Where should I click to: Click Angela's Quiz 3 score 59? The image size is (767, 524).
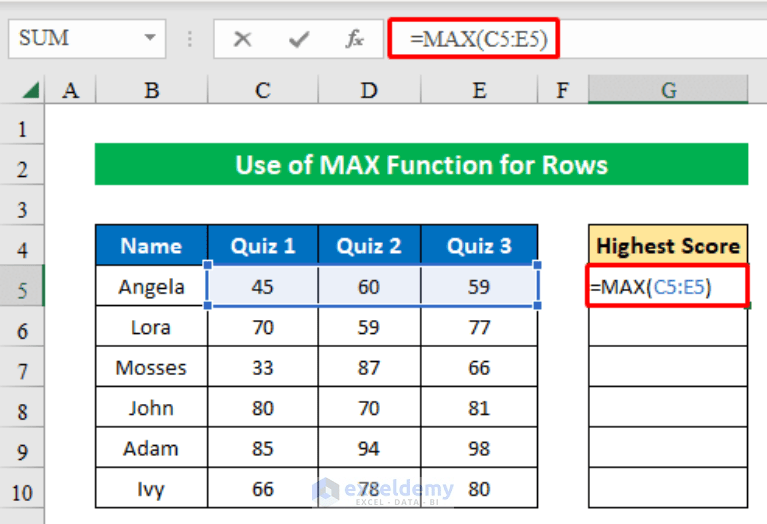479,287
